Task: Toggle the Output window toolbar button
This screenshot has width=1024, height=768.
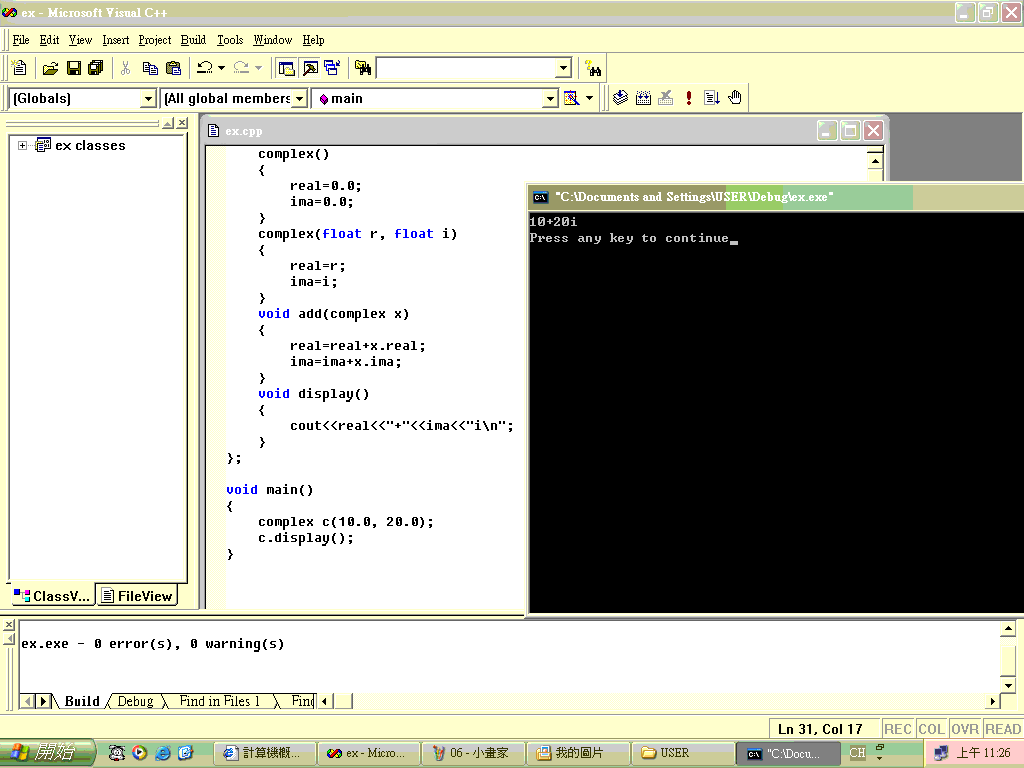Action: [x=309, y=68]
